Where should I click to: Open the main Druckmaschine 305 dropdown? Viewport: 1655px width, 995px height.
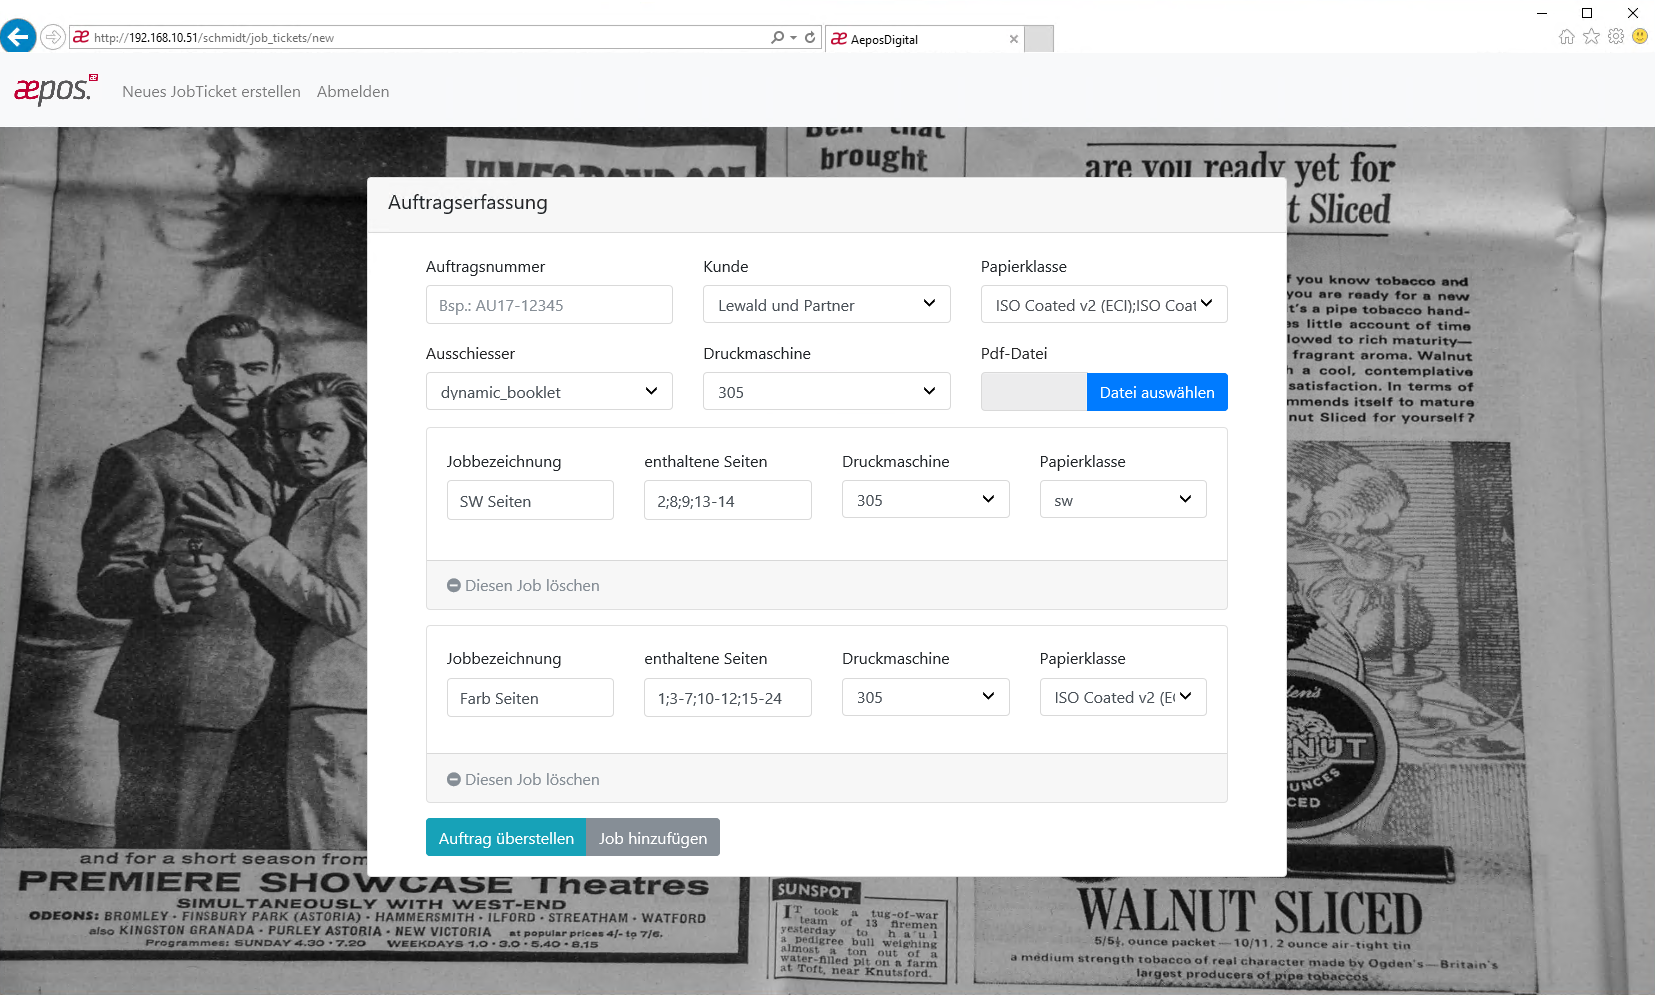pyautogui.click(x=827, y=392)
